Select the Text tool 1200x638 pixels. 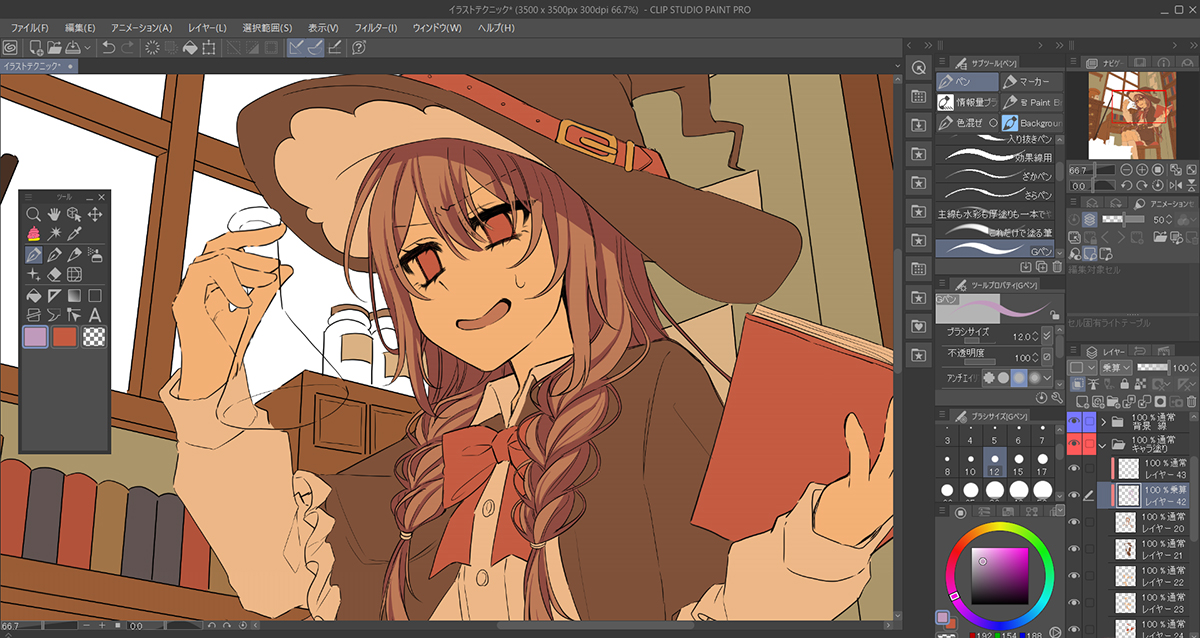(x=95, y=316)
